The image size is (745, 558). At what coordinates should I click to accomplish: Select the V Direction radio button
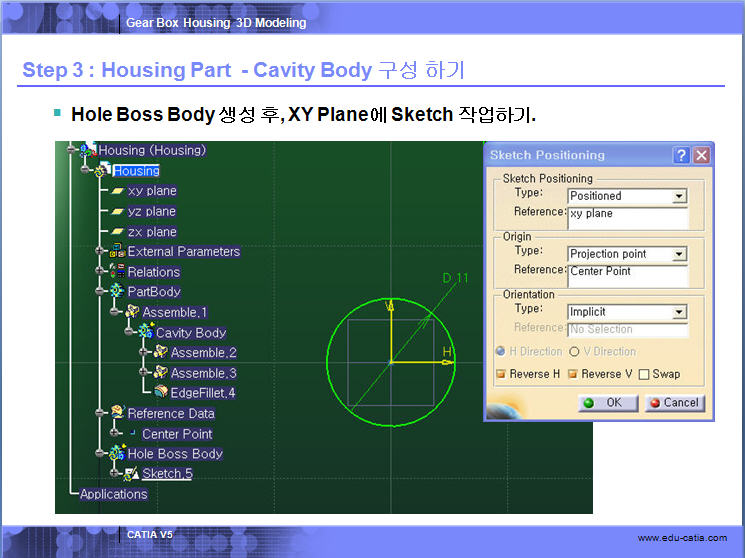[574, 352]
